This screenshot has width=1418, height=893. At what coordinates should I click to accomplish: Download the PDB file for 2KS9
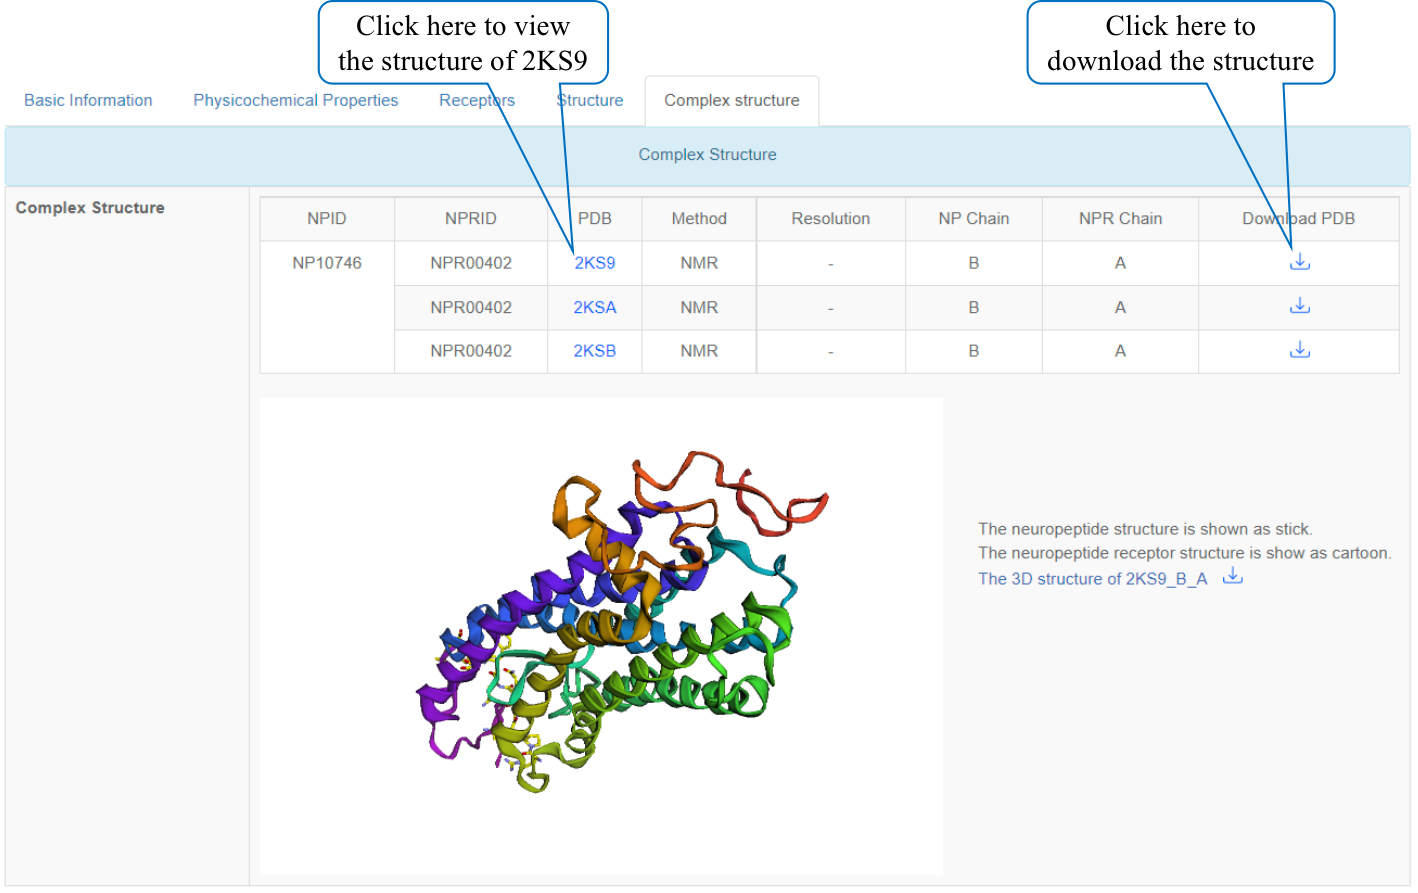1299,262
